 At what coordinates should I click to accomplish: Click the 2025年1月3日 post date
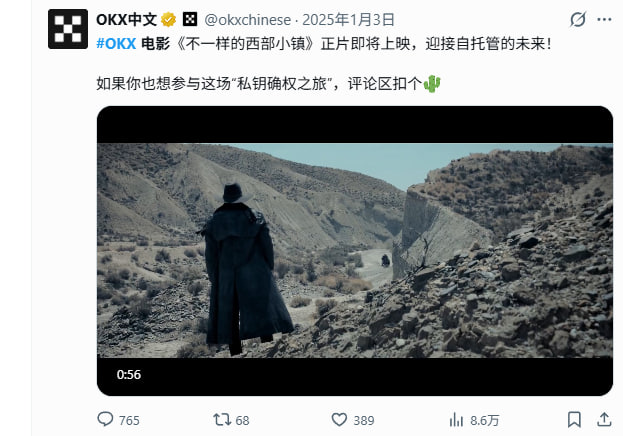(348, 19)
